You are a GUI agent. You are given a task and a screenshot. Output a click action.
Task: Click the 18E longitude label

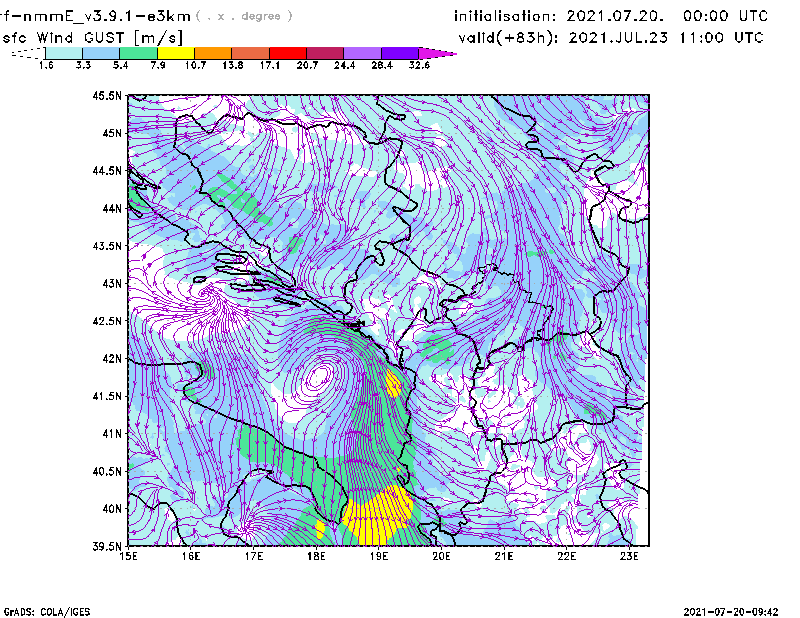point(316,556)
